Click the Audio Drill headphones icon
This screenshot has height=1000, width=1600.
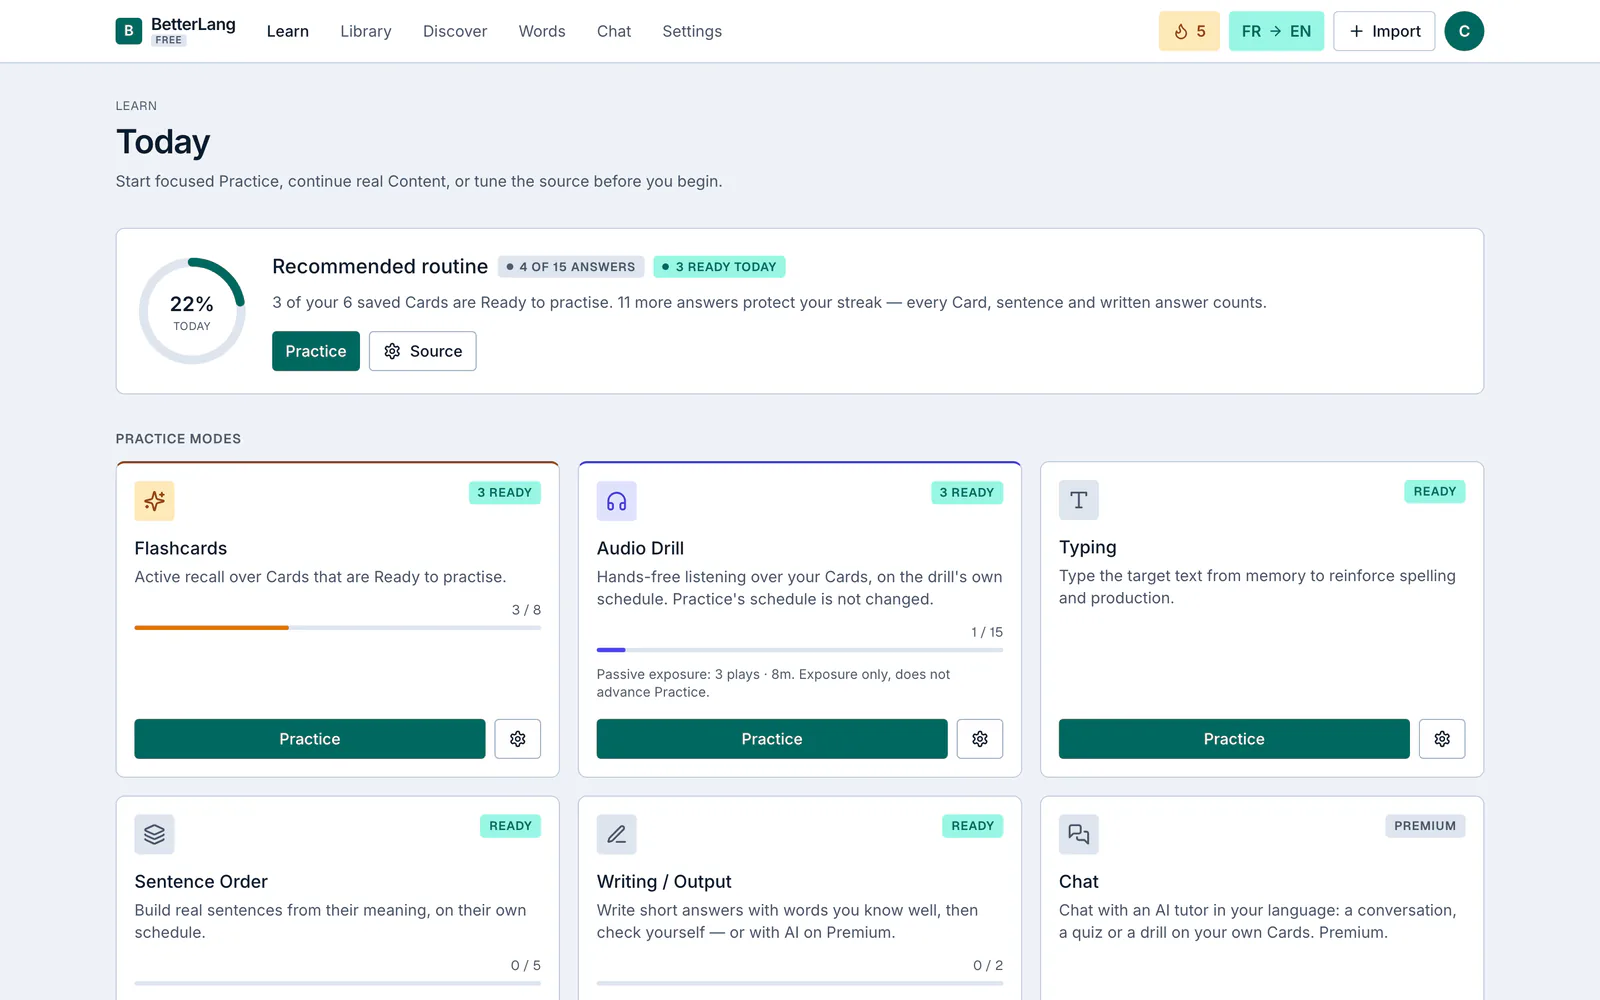(x=617, y=501)
